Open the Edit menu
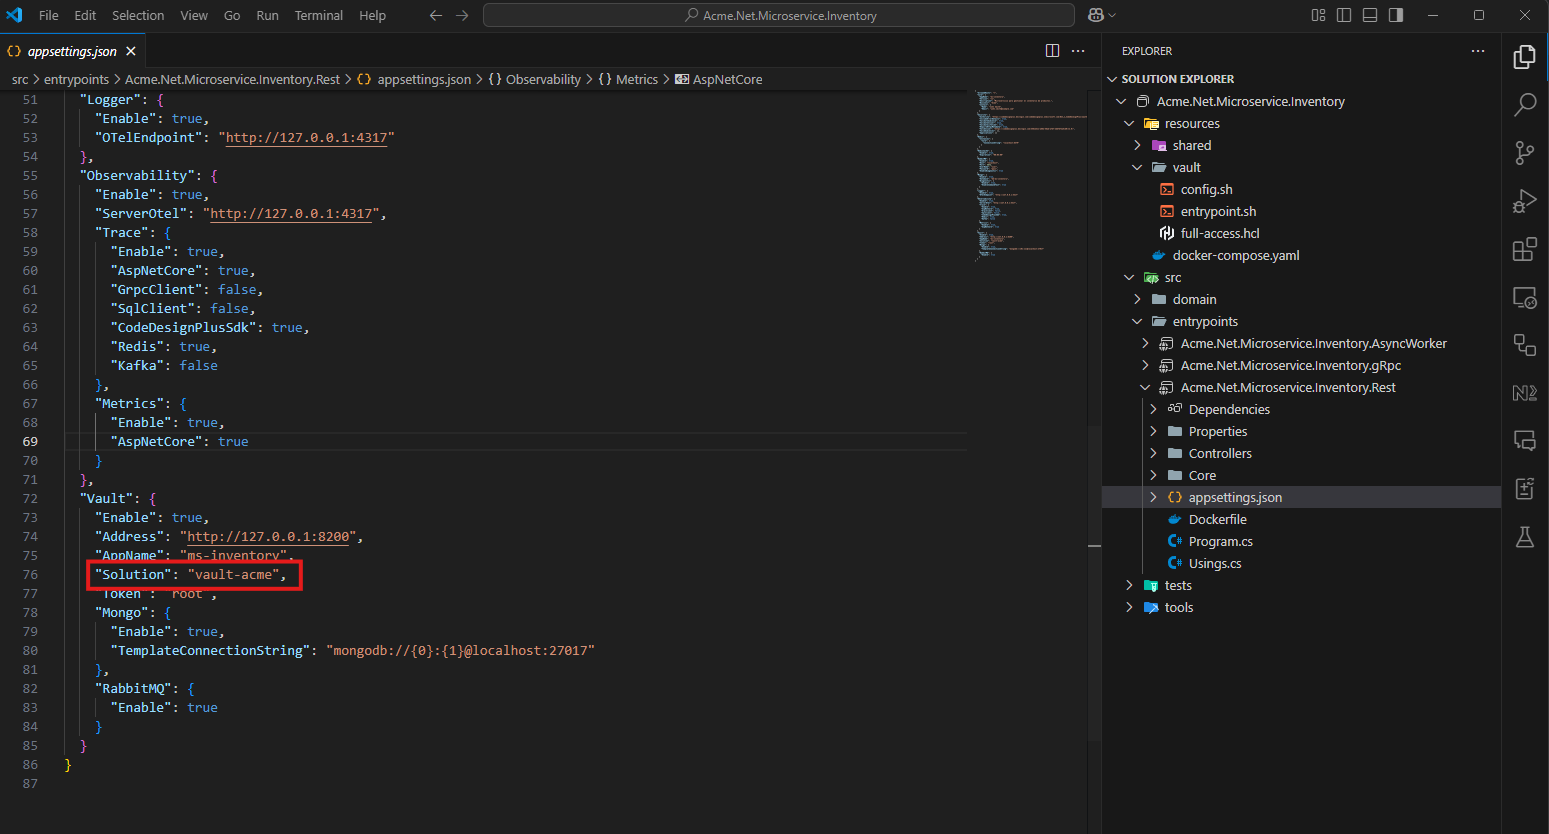 (85, 15)
